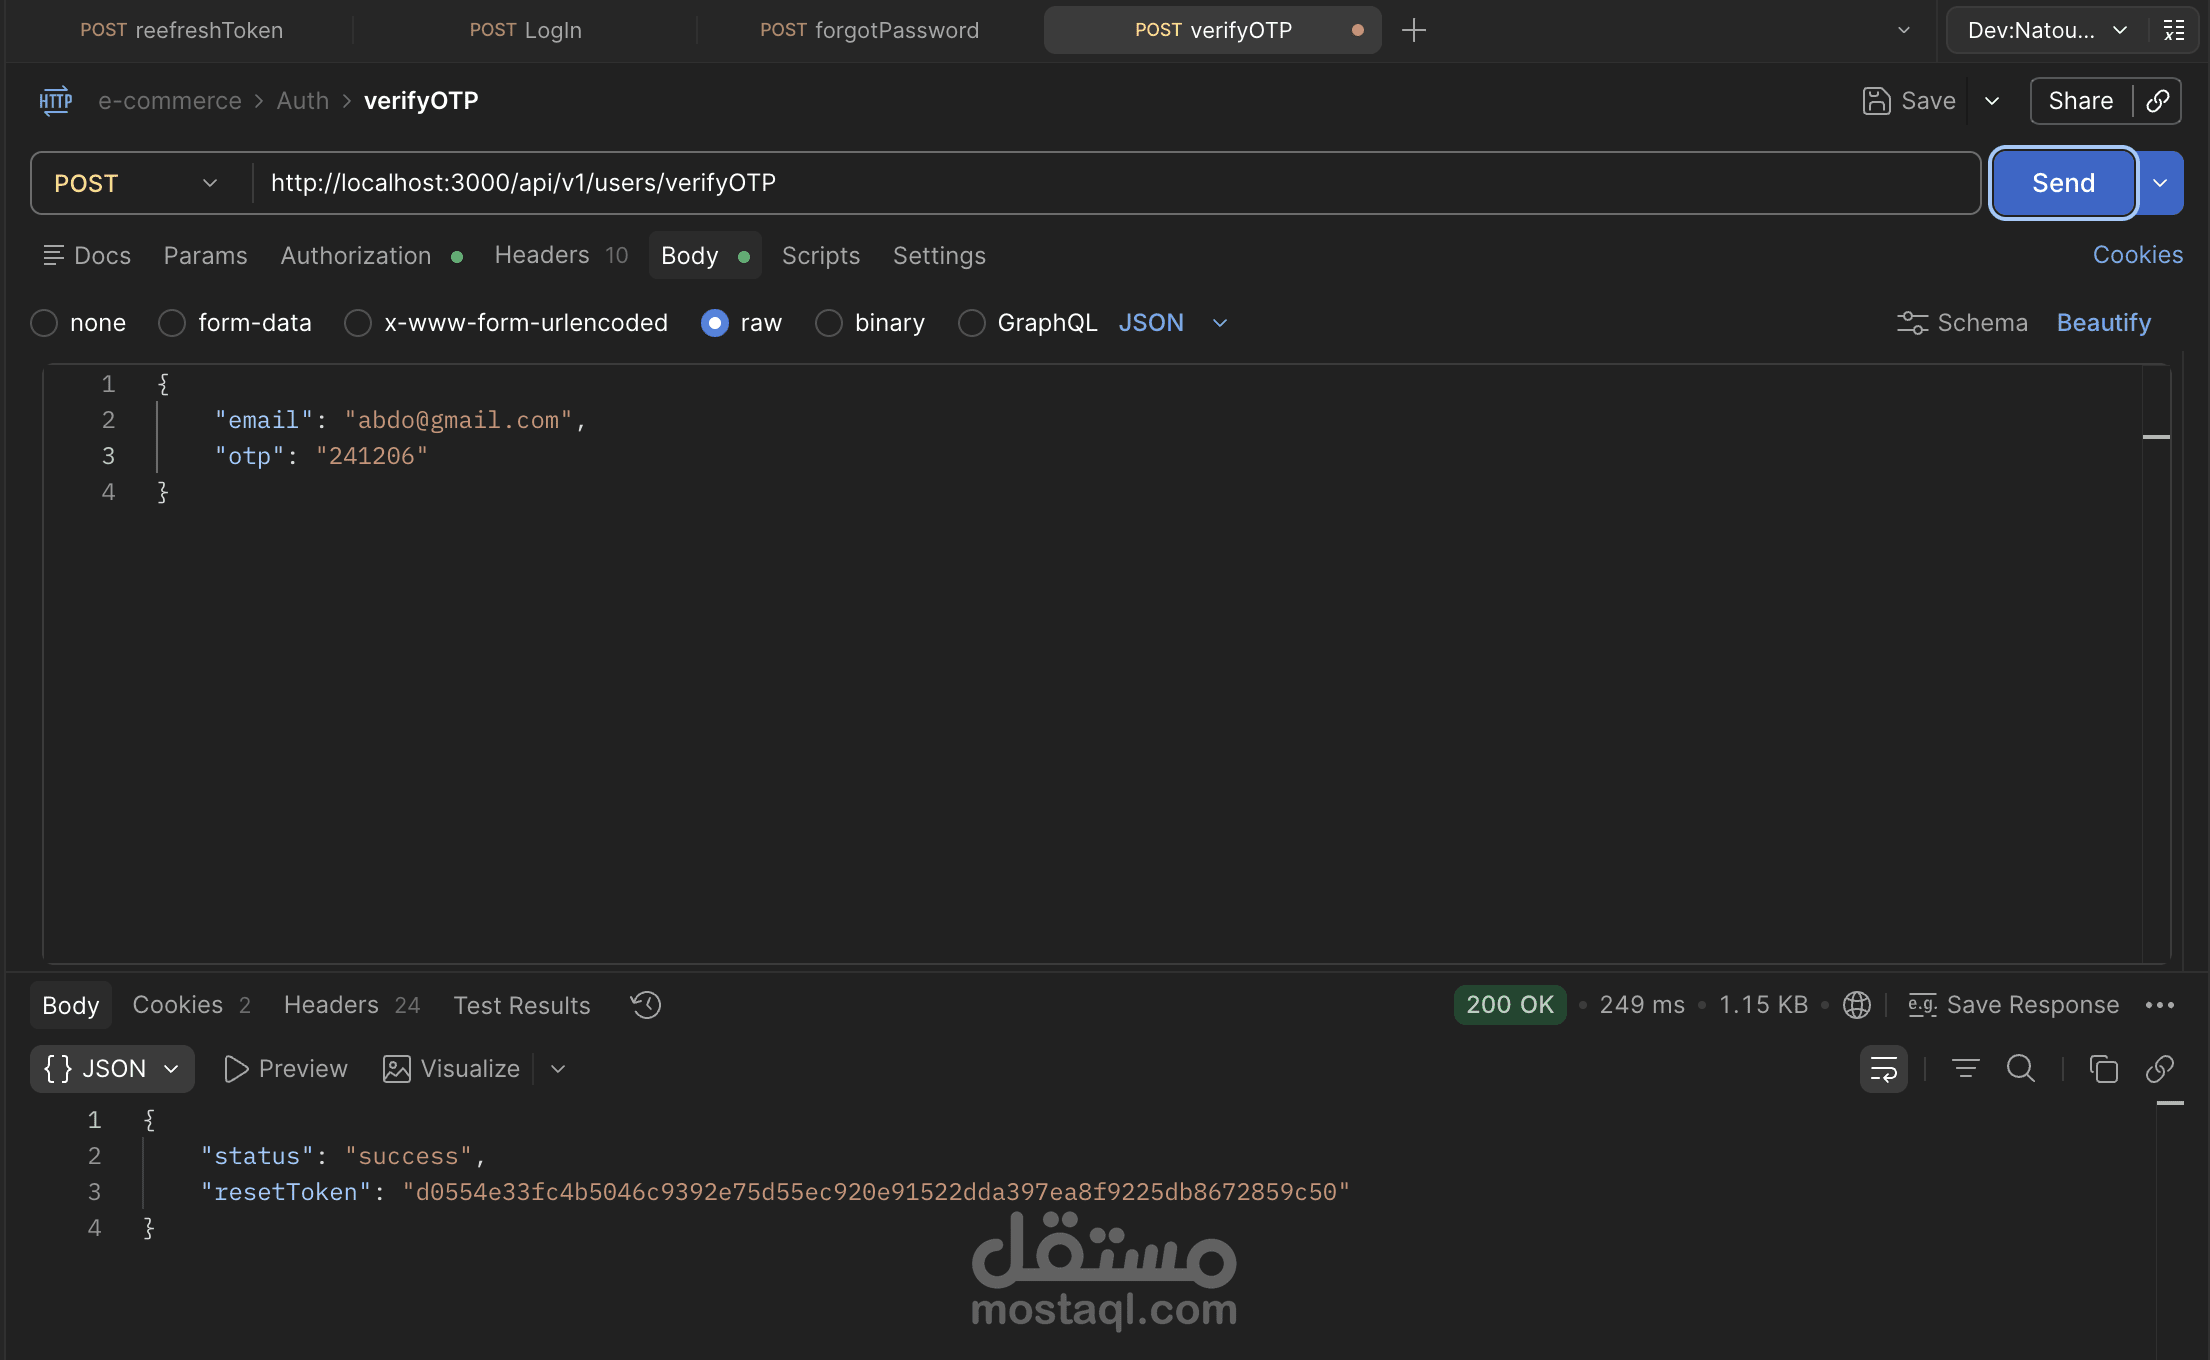Click the copy link icon beside Share
Screen dimensions: 2210x1360
point(2157,101)
